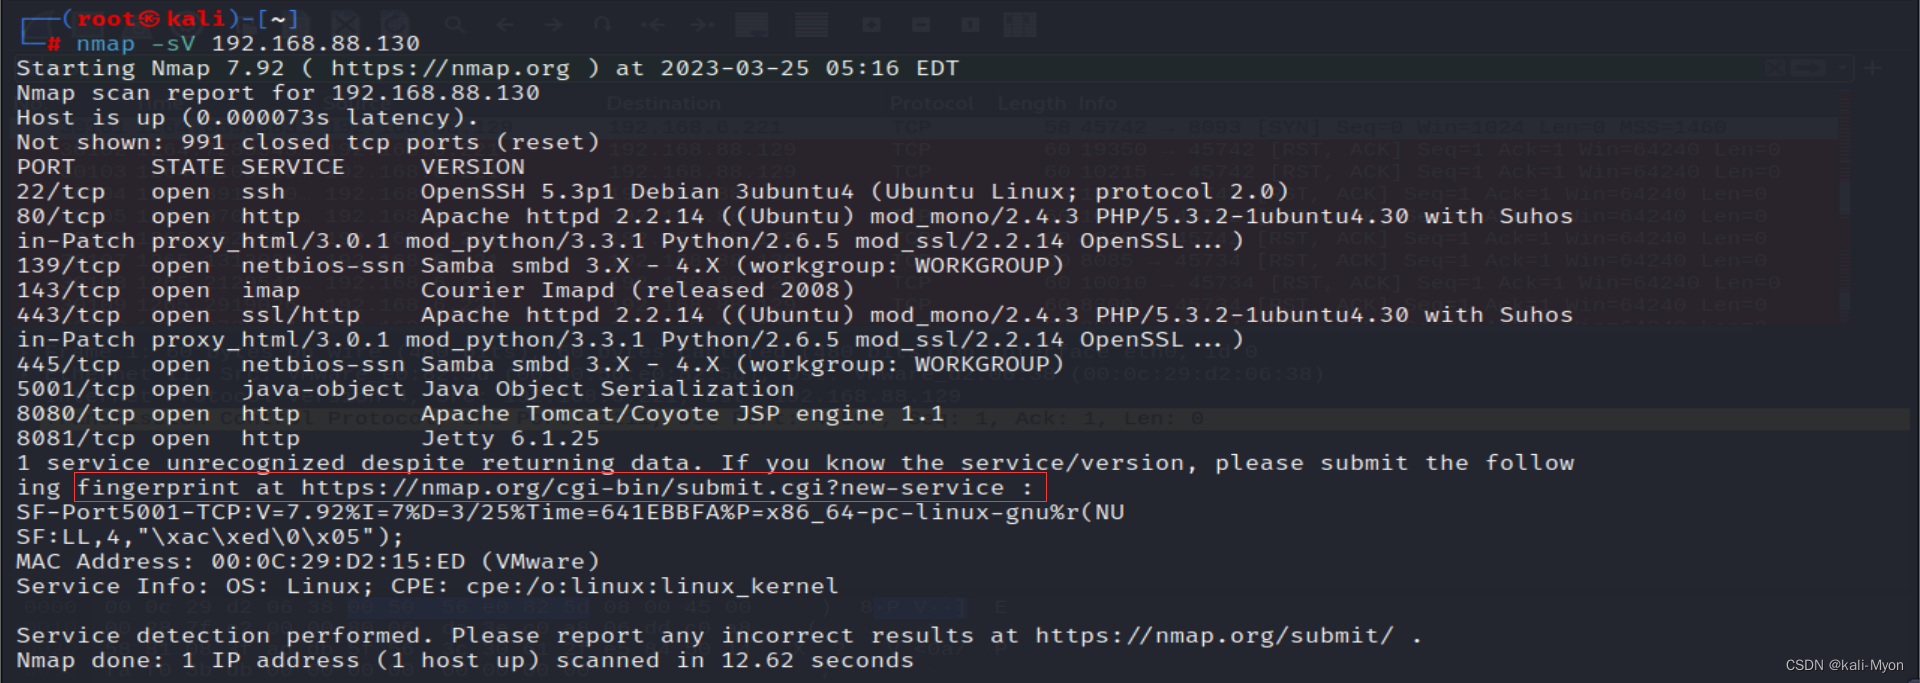Add a filter button with plus icon
1920x683 pixels.
click(1874, 68)
